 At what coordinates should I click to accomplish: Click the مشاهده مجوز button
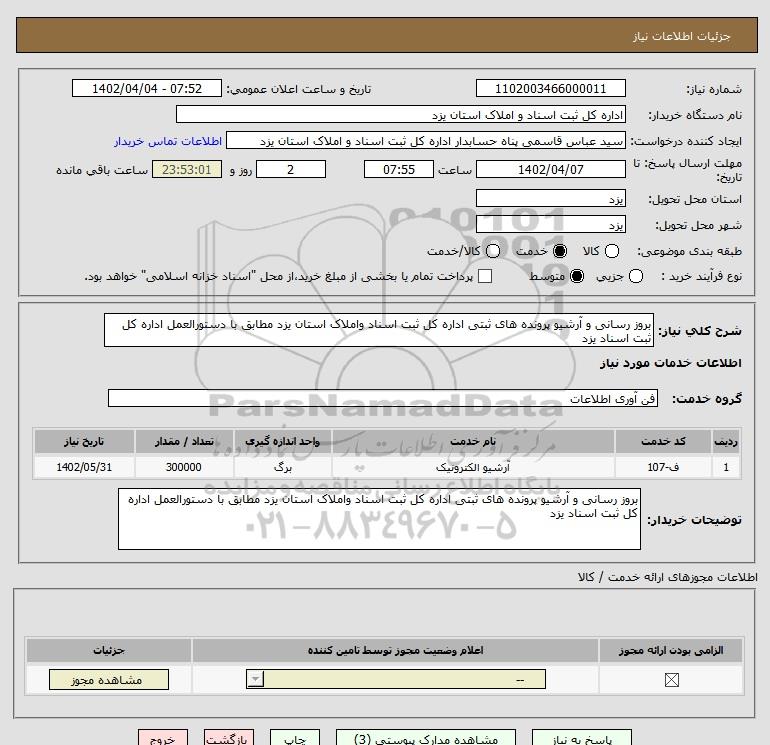109,680
